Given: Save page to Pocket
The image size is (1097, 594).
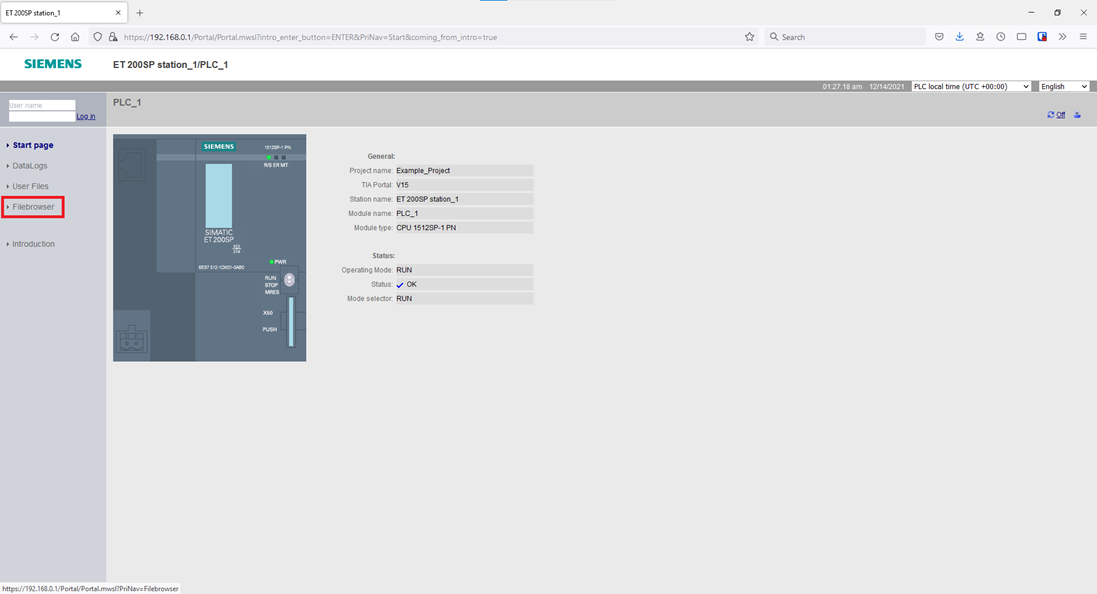Looking at the screenshot, I should [x=939, y=37].
